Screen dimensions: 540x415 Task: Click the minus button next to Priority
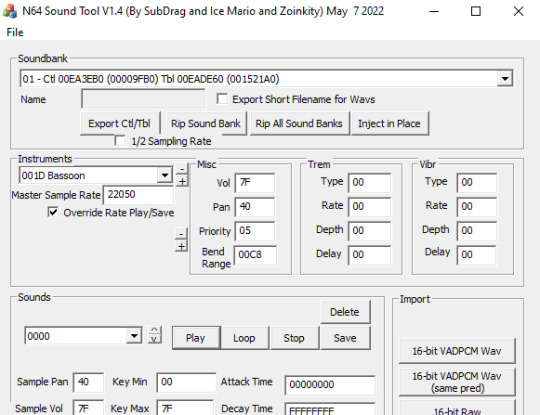181,234
